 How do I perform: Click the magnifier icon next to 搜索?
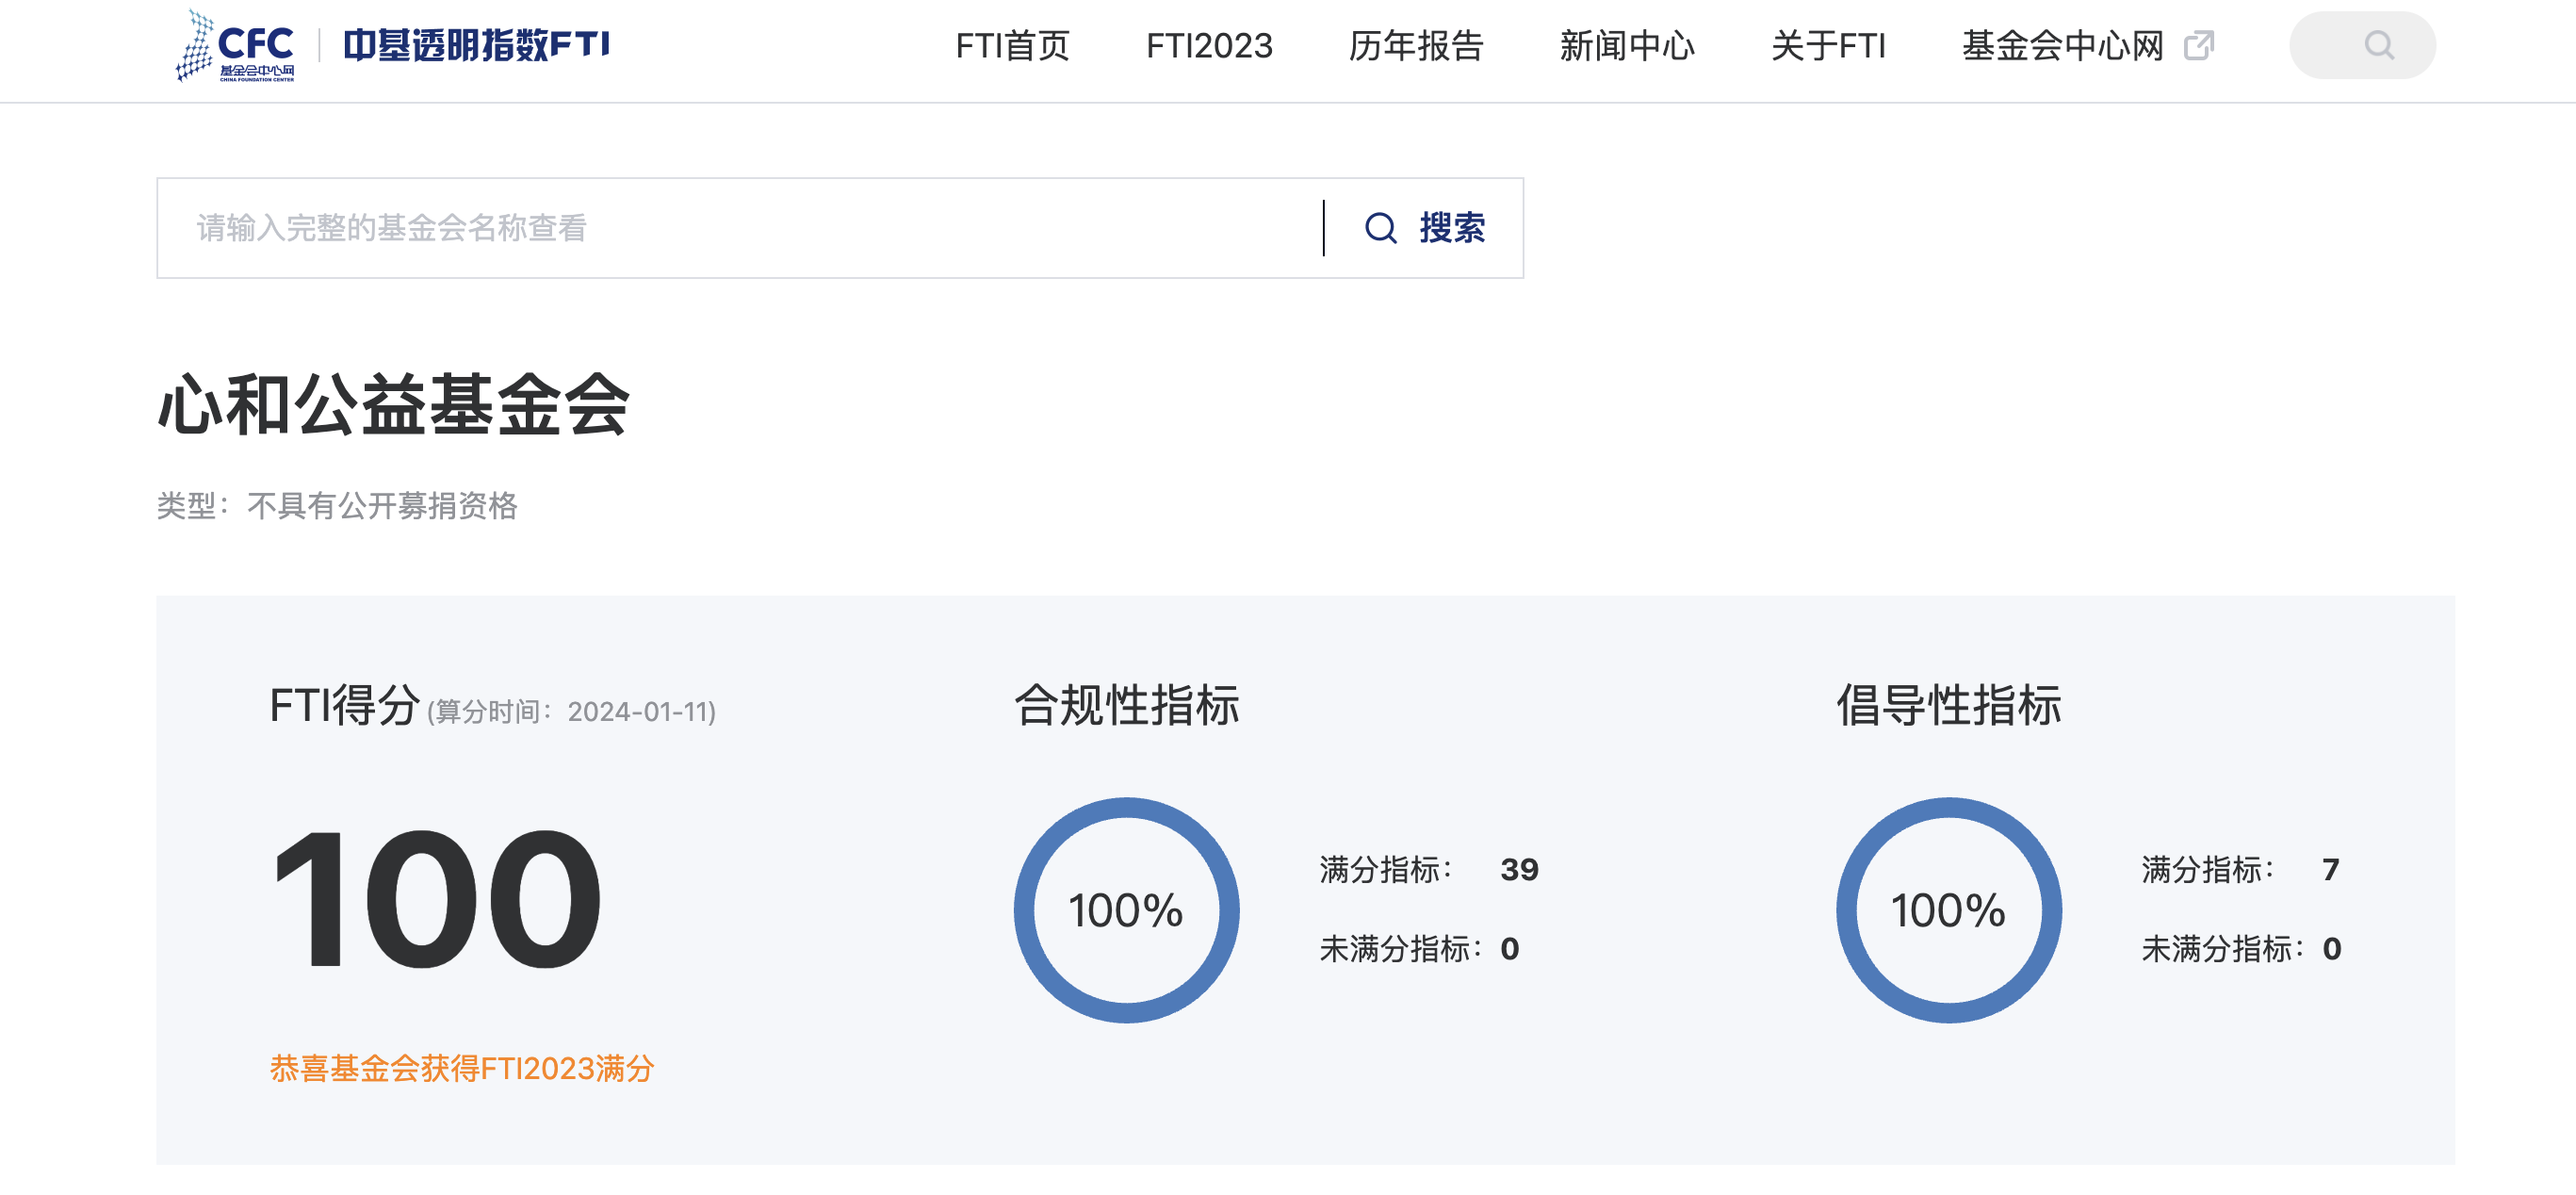pos(1380,228)
